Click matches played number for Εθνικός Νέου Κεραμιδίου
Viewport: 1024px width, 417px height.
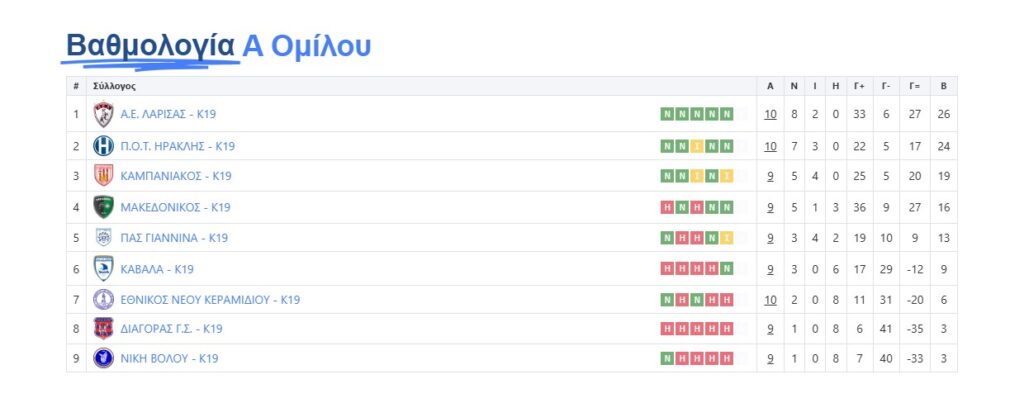(770, 300)
